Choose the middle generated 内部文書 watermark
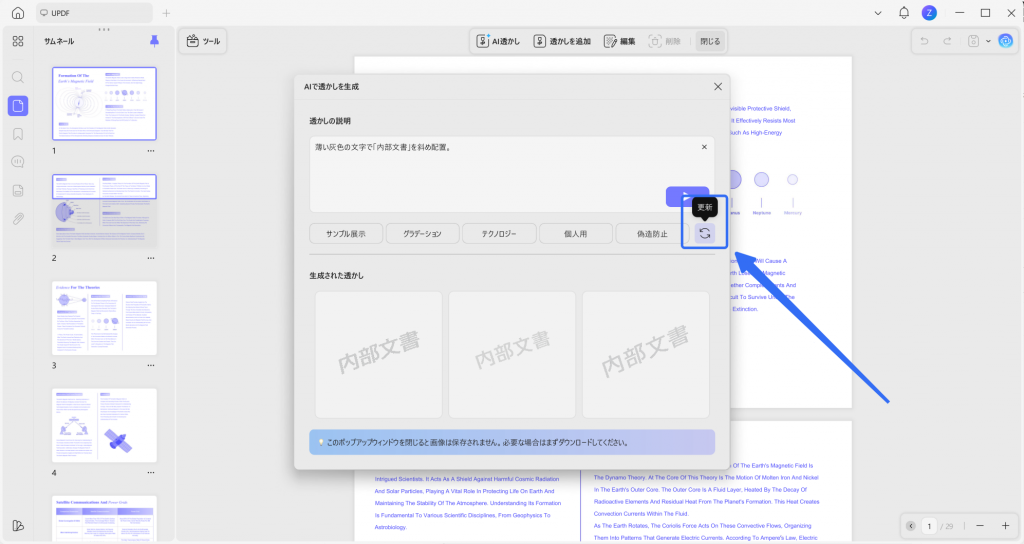1024x544 pixels. pos(512,355)
